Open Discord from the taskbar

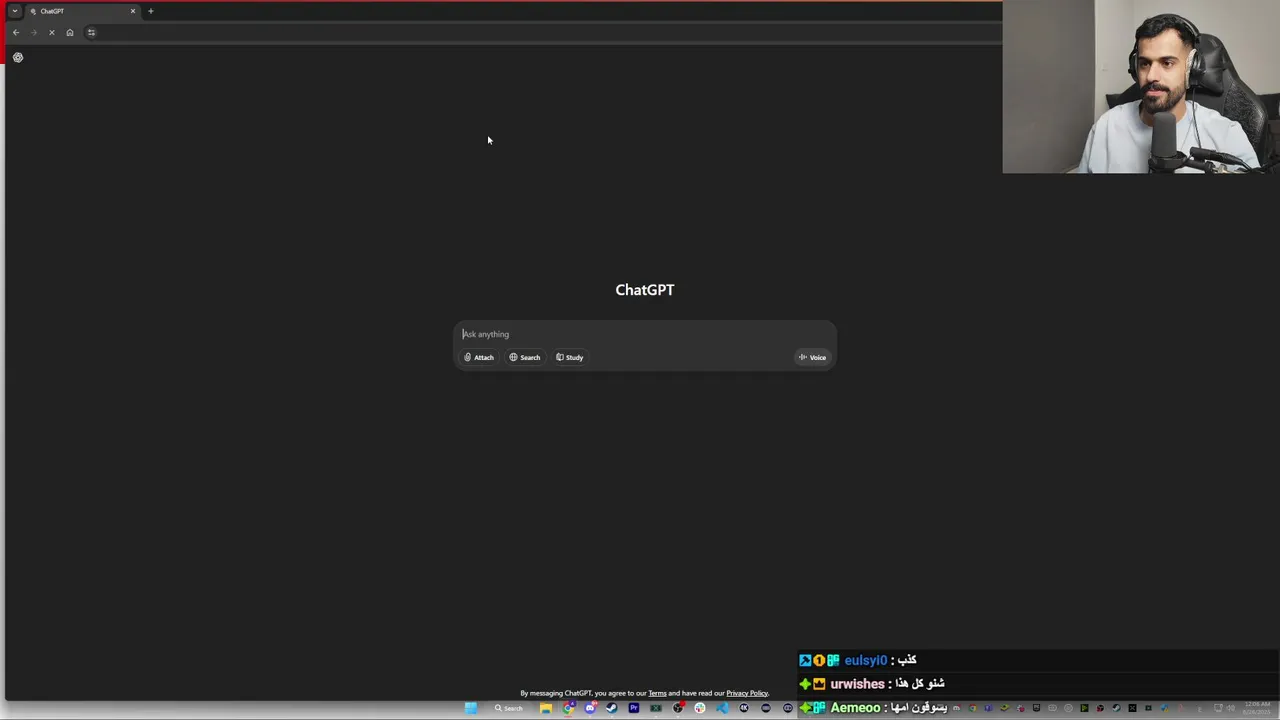pyautogui.click(x=590, y=708)
